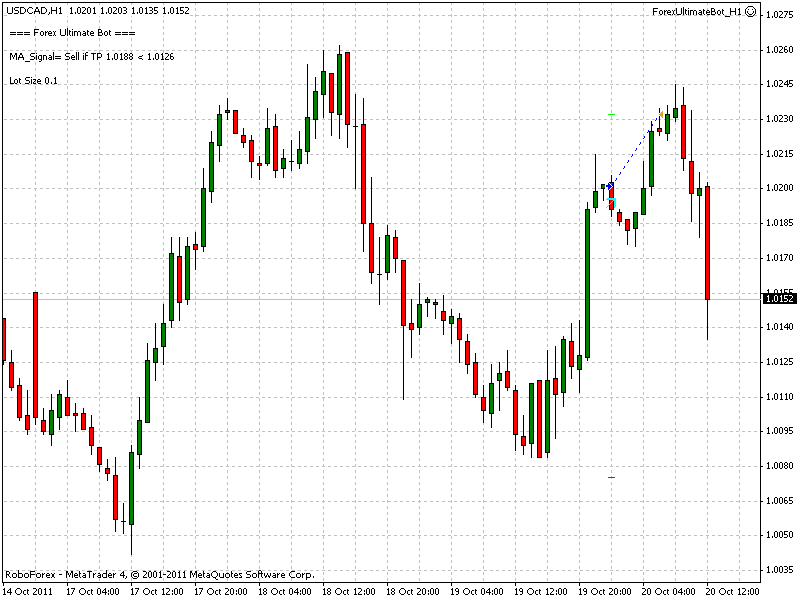Click the '17 Oct 12:00' time axis label
The image size is (800, 600).
(x=157, y=591)
